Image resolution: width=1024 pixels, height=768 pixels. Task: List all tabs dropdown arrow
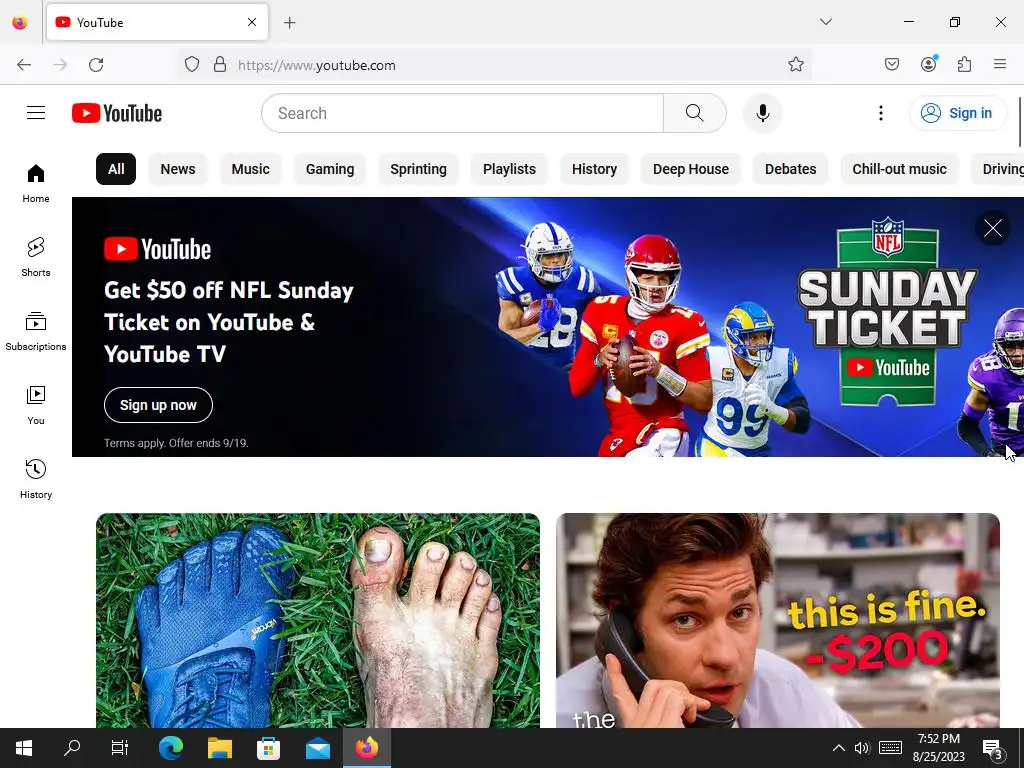pyautogui.click(x=826, y=22)
